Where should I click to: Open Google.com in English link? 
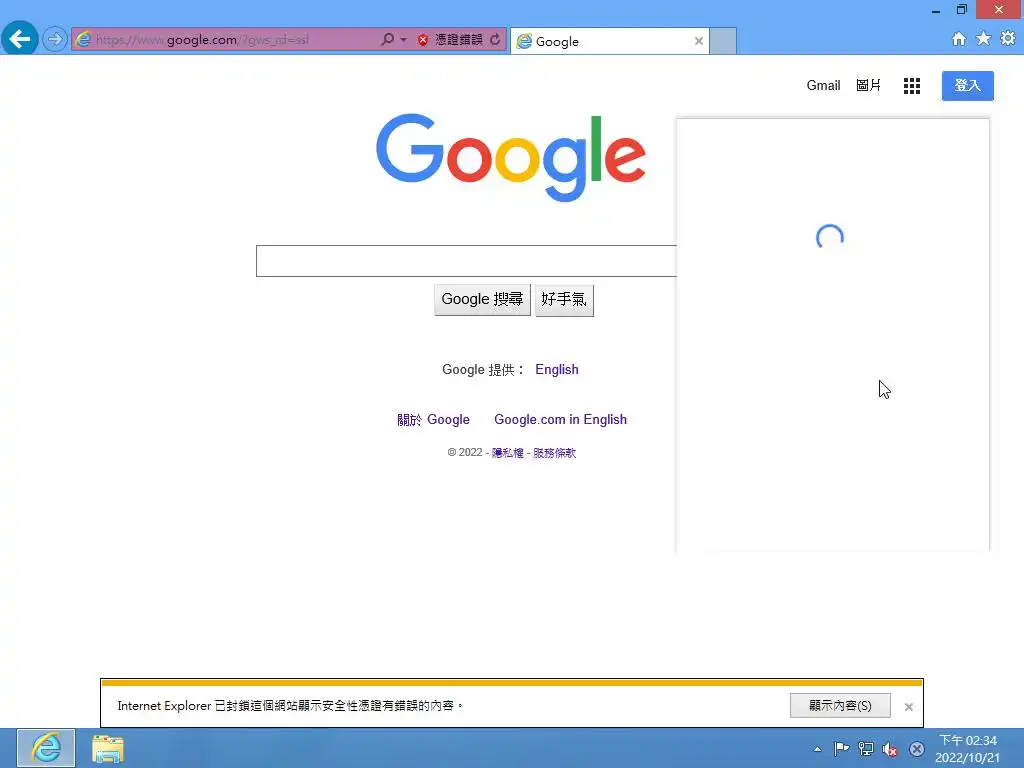tap(560, 420)
